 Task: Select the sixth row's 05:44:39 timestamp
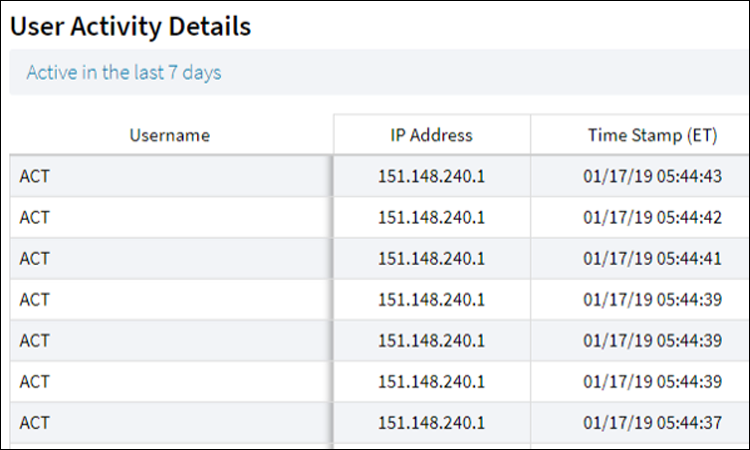(652, 381)
